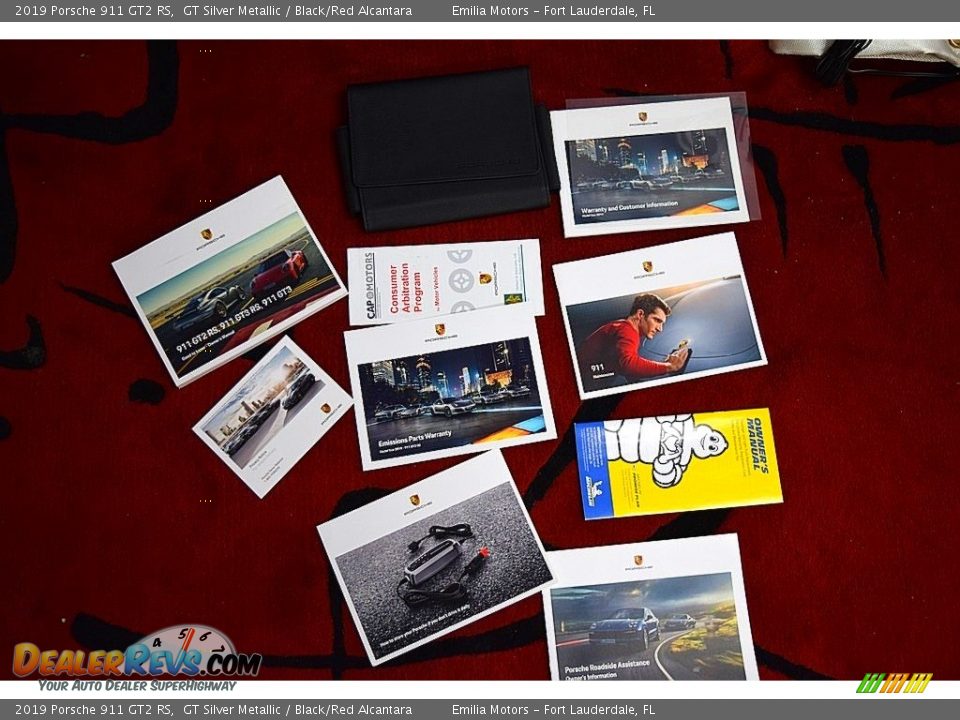Click Porsche crest on battery charger booklet
Screen dimensions: 960x720
[x=414, y=499]
